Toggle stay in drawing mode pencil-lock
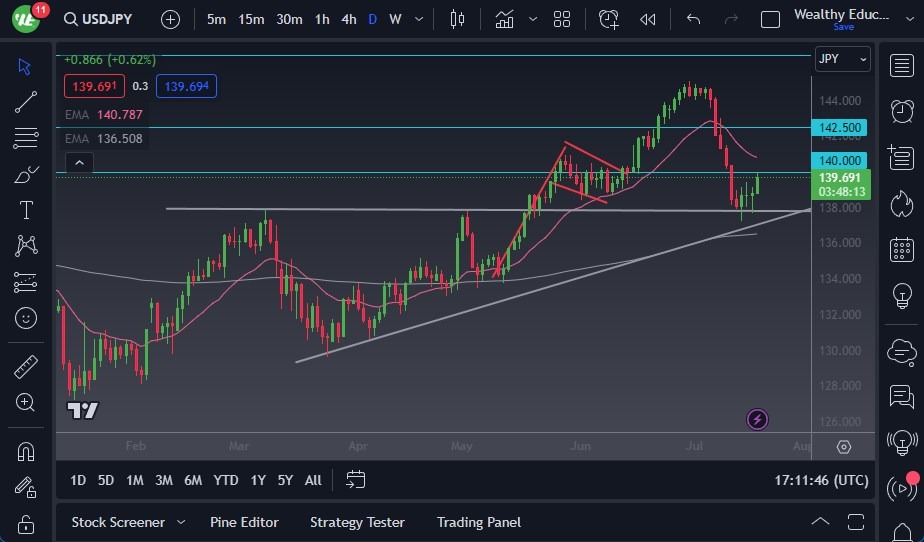 (26, 487)
